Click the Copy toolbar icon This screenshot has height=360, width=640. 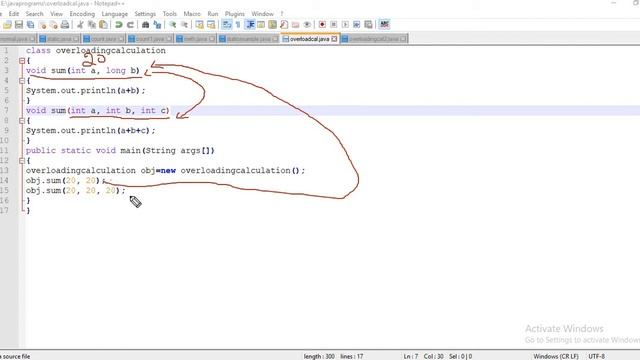click(x=92, y=24)
